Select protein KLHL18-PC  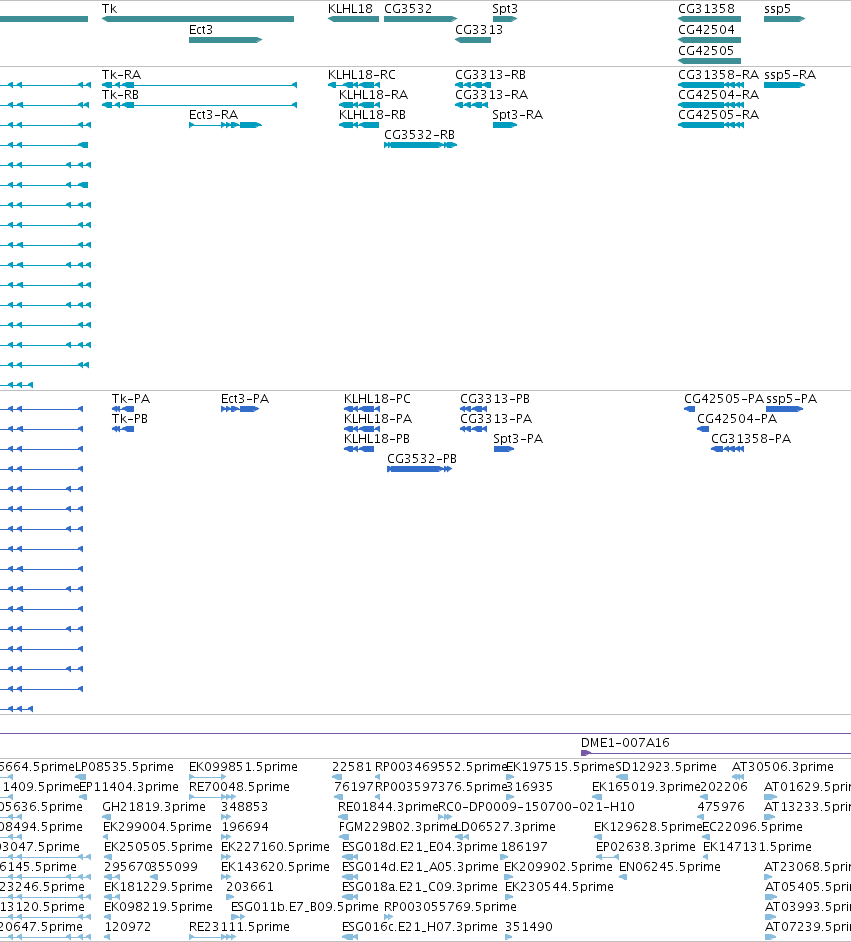(362, 409)
